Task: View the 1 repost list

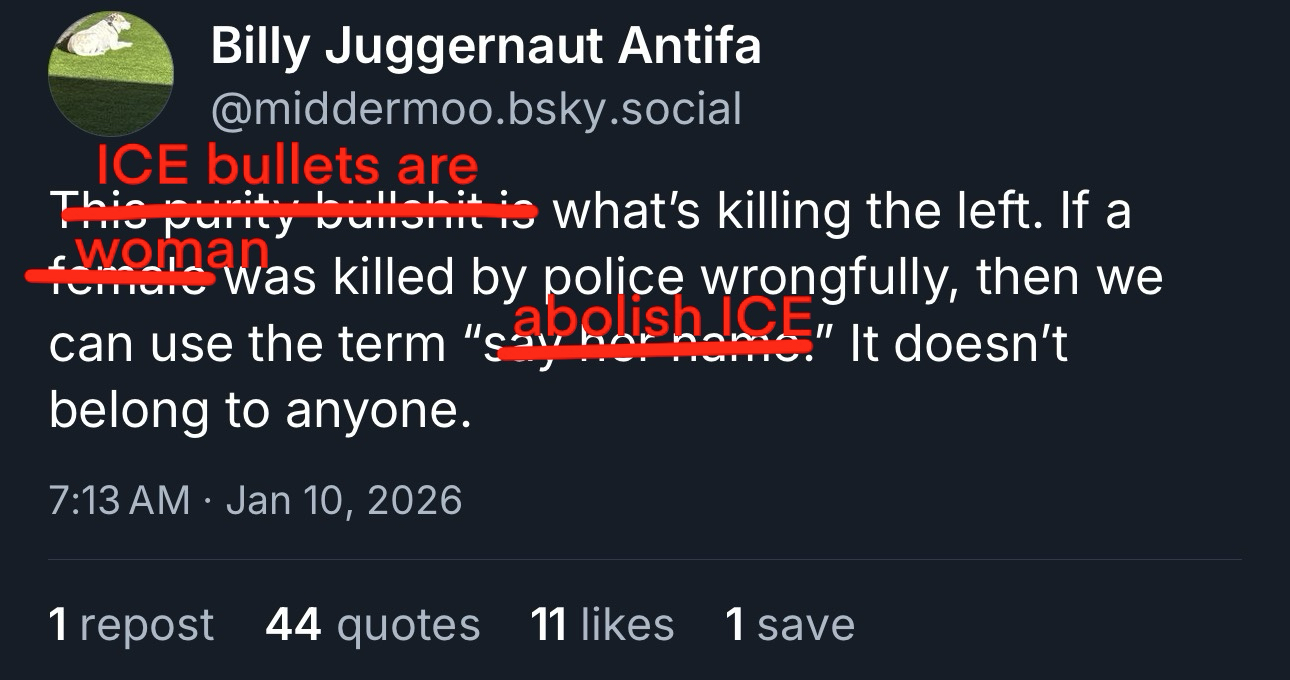Action: [131, 624]
